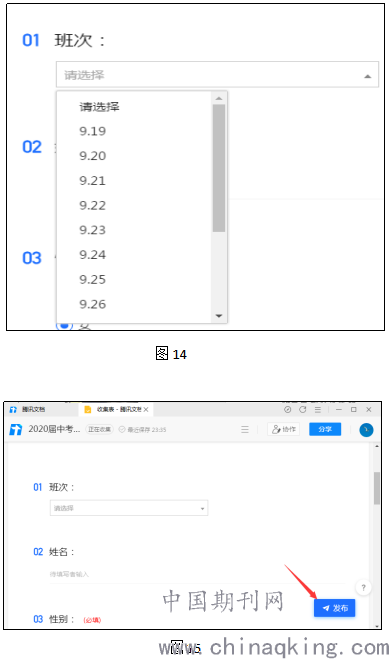This screenshot has width=389, height=659.
Task: Choose 9.25 from the dropdown list
Action: click(92, 279)
